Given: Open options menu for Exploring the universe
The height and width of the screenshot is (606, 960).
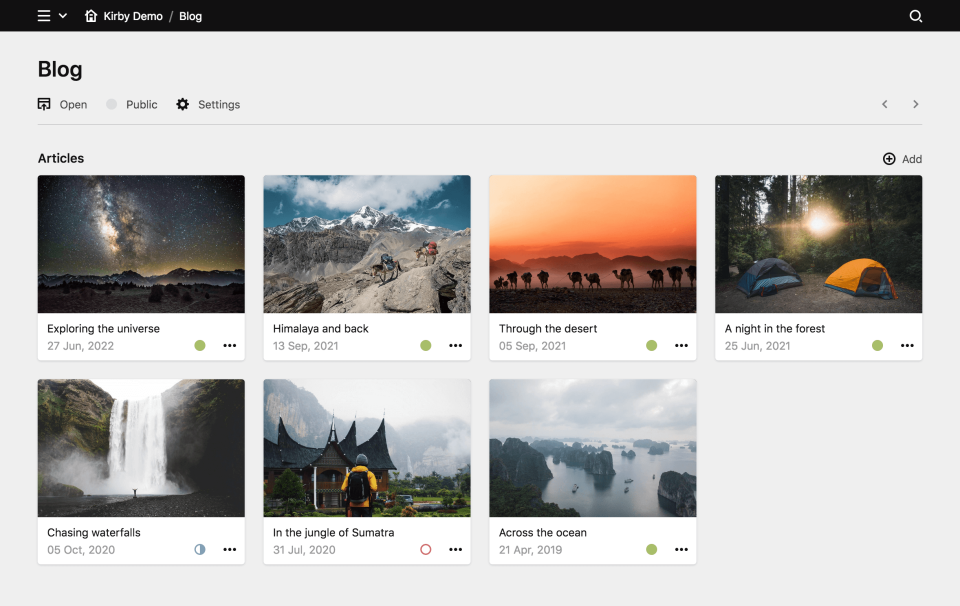Looking at the screenshot, I should [x=230, y=345].
